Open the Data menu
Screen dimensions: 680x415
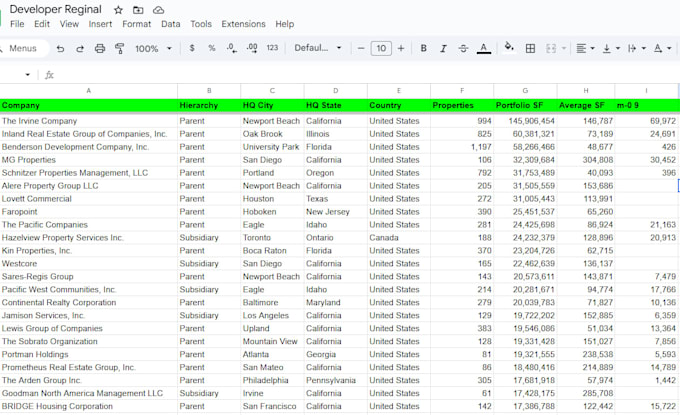click(x=170, y=24)
